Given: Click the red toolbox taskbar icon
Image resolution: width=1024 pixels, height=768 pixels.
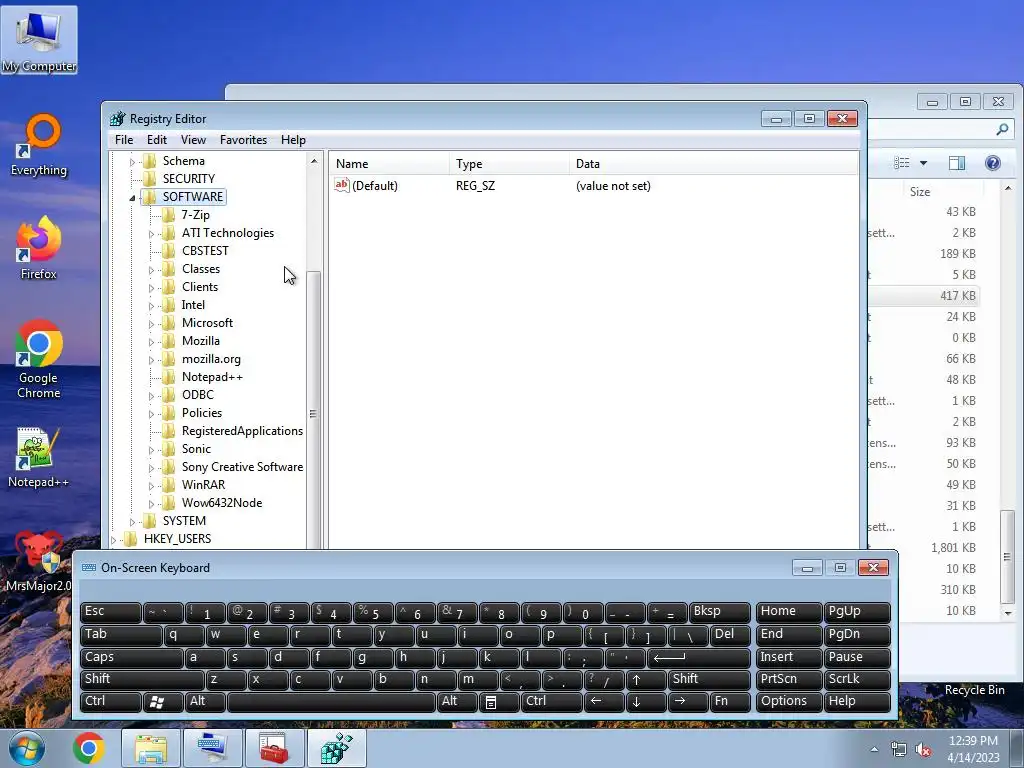Looking at the screenshot, I should click(x=274, y=748).
